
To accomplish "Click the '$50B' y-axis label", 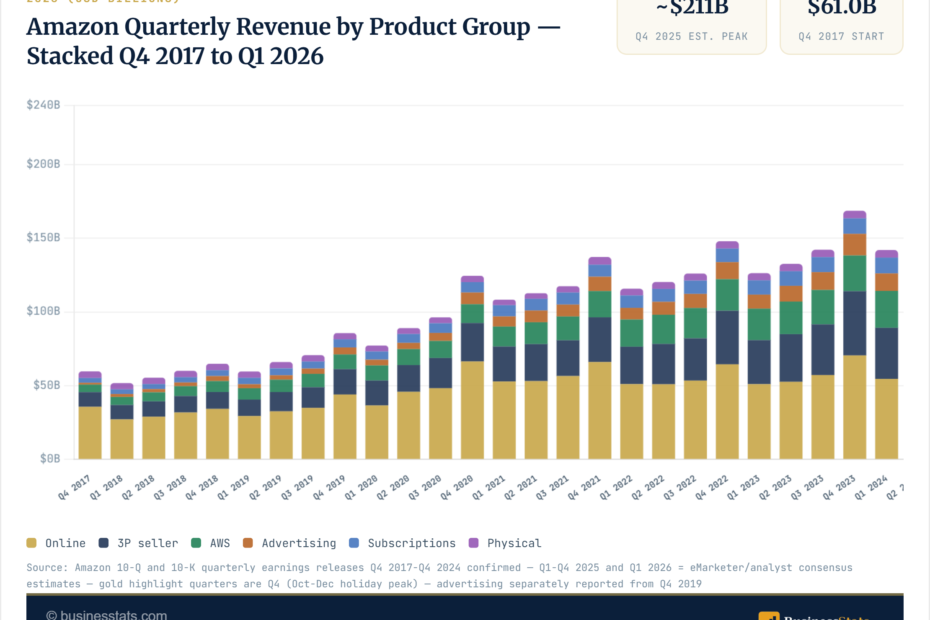I will 46,384.
